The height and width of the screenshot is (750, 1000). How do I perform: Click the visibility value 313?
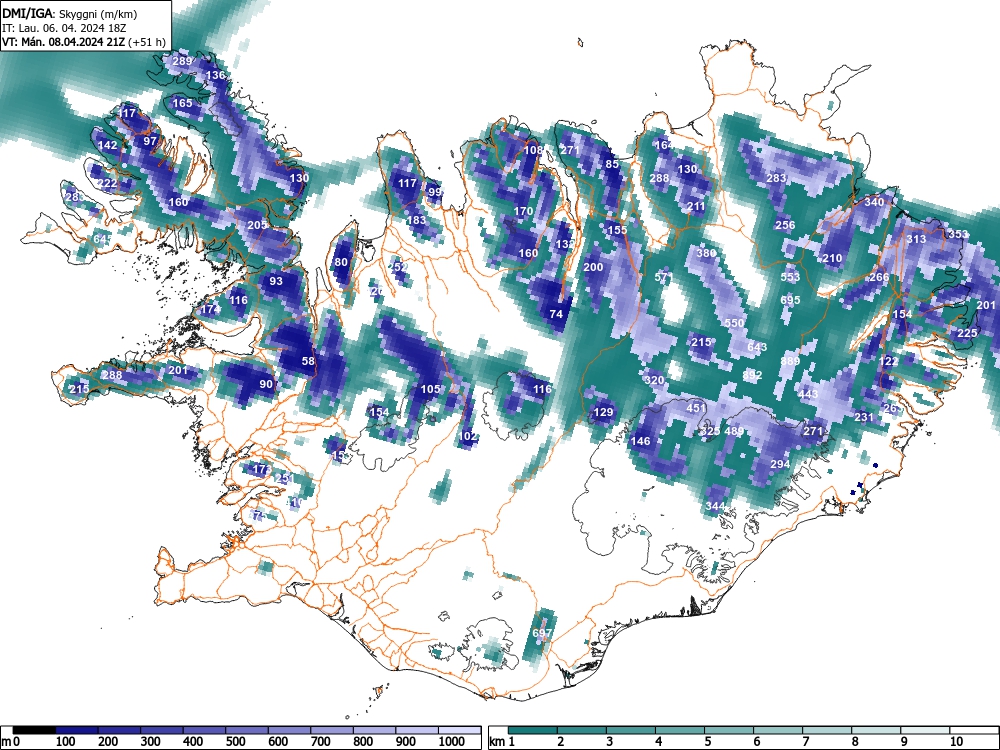916,239
